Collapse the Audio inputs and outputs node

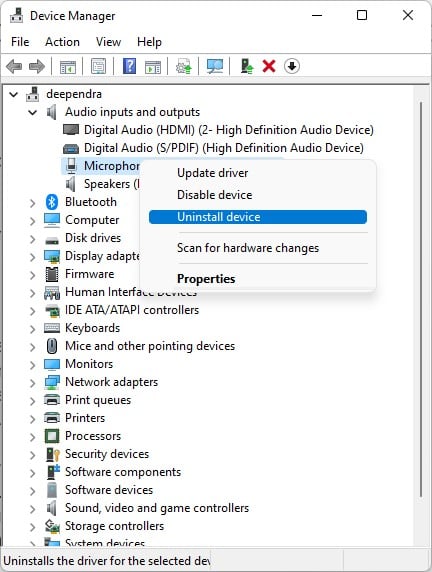point(33,112)
